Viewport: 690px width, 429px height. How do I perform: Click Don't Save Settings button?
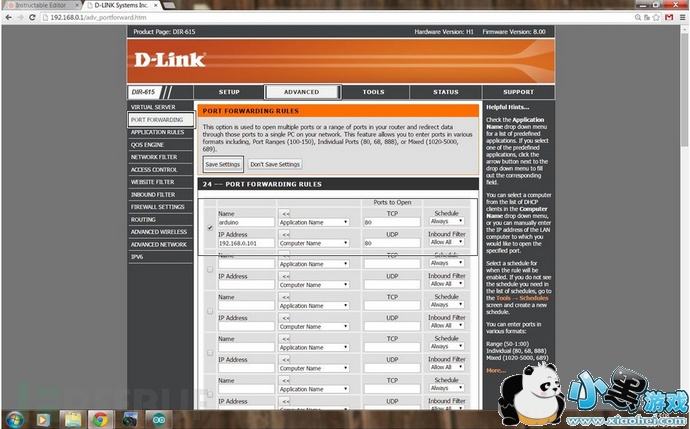click(x=275, y=164)
